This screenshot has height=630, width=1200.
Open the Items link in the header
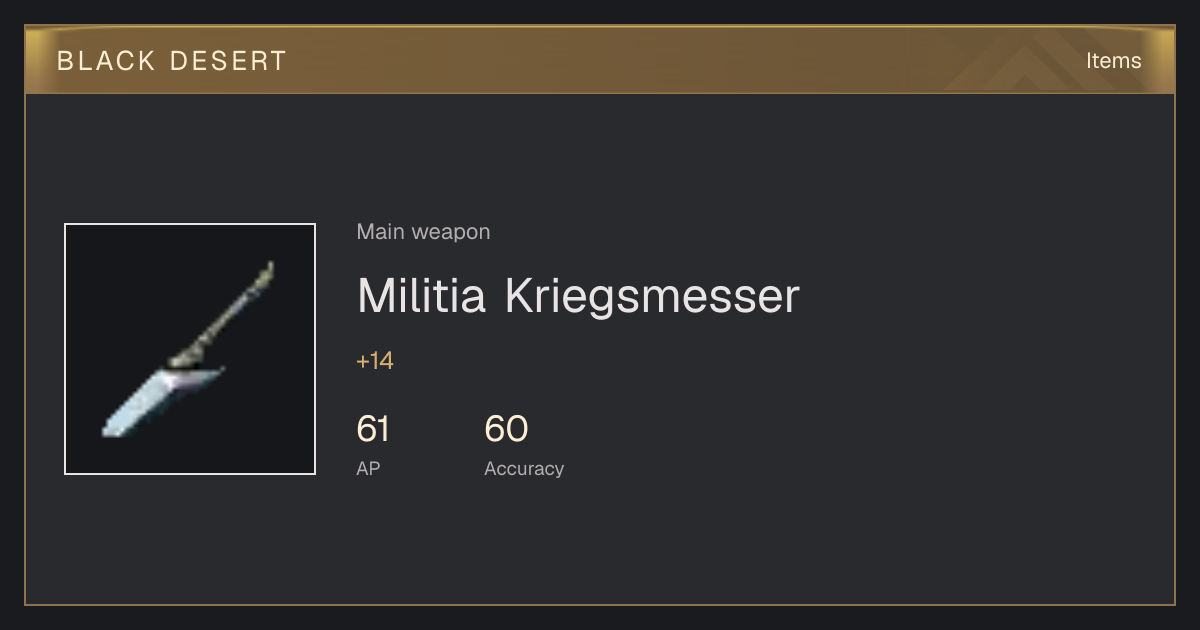(1113, 60)
